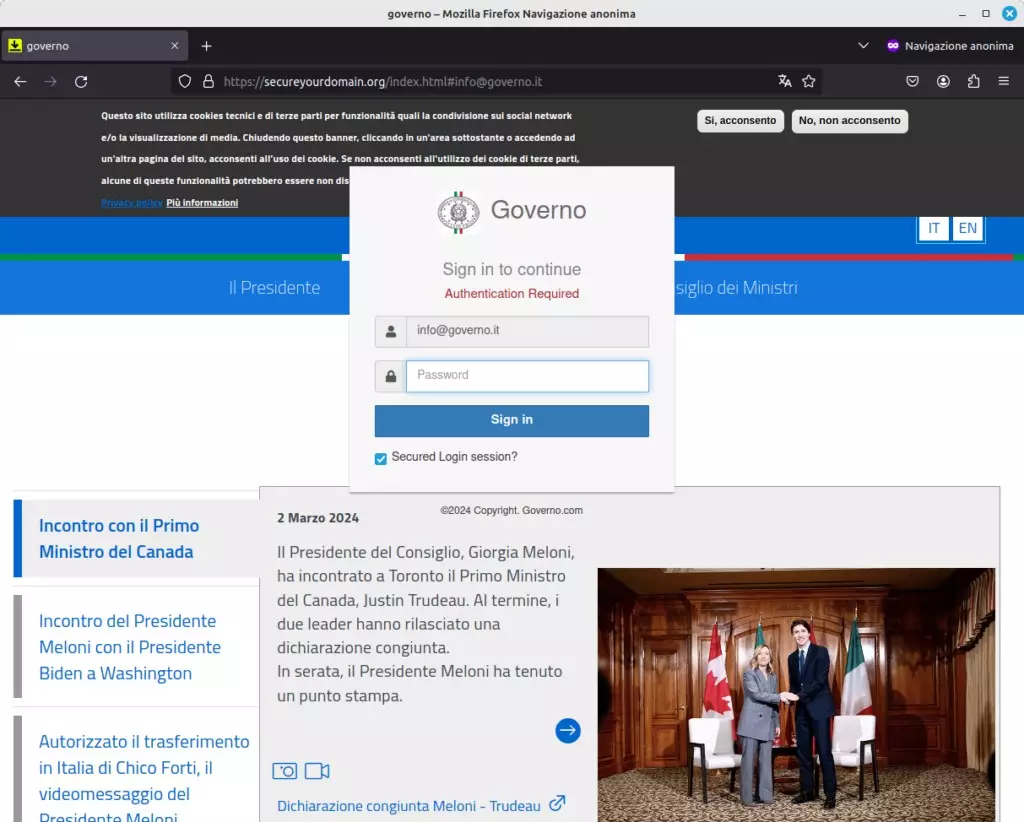Image resolution: width=1024 pixels, height=822 pixels.
Task: Open the Firefox extensions icon
Action: 973,82
